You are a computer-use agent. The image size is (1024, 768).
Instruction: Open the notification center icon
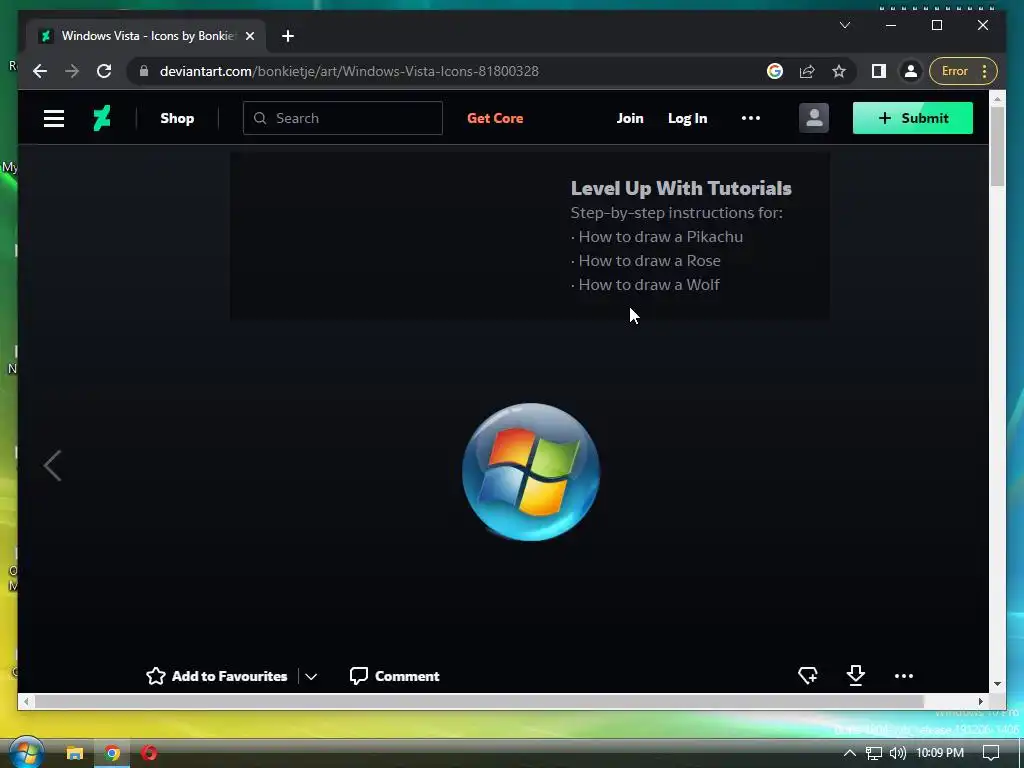(991, 753)
